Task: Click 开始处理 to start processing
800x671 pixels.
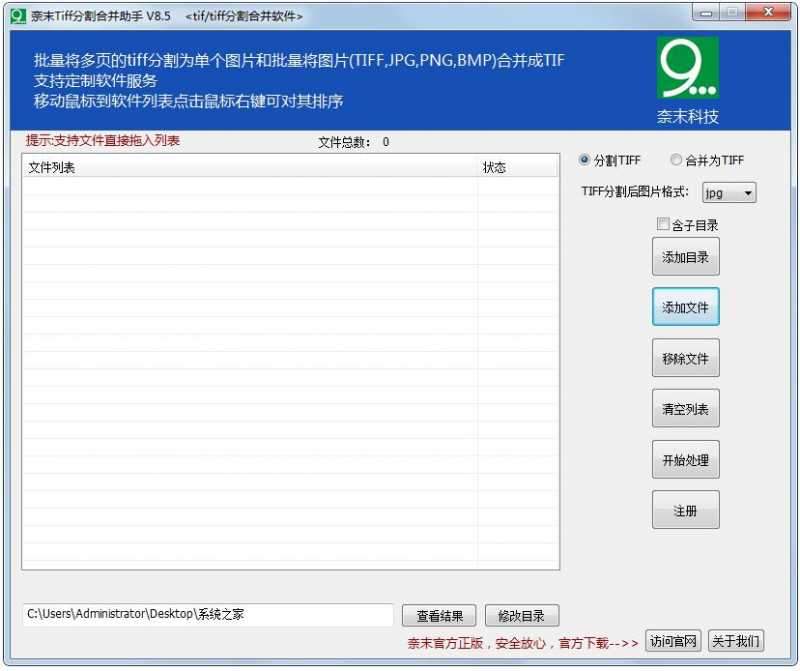Action: coord(685,459)
